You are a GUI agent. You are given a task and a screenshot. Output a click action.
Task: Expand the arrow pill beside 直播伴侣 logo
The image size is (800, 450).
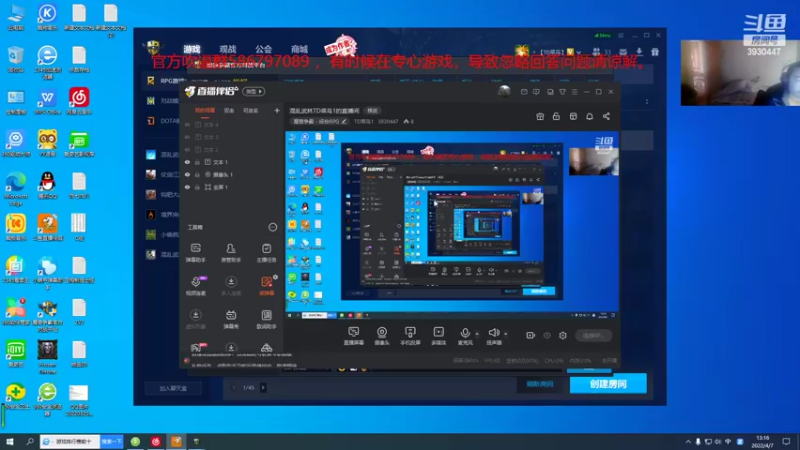coord(254,91)
